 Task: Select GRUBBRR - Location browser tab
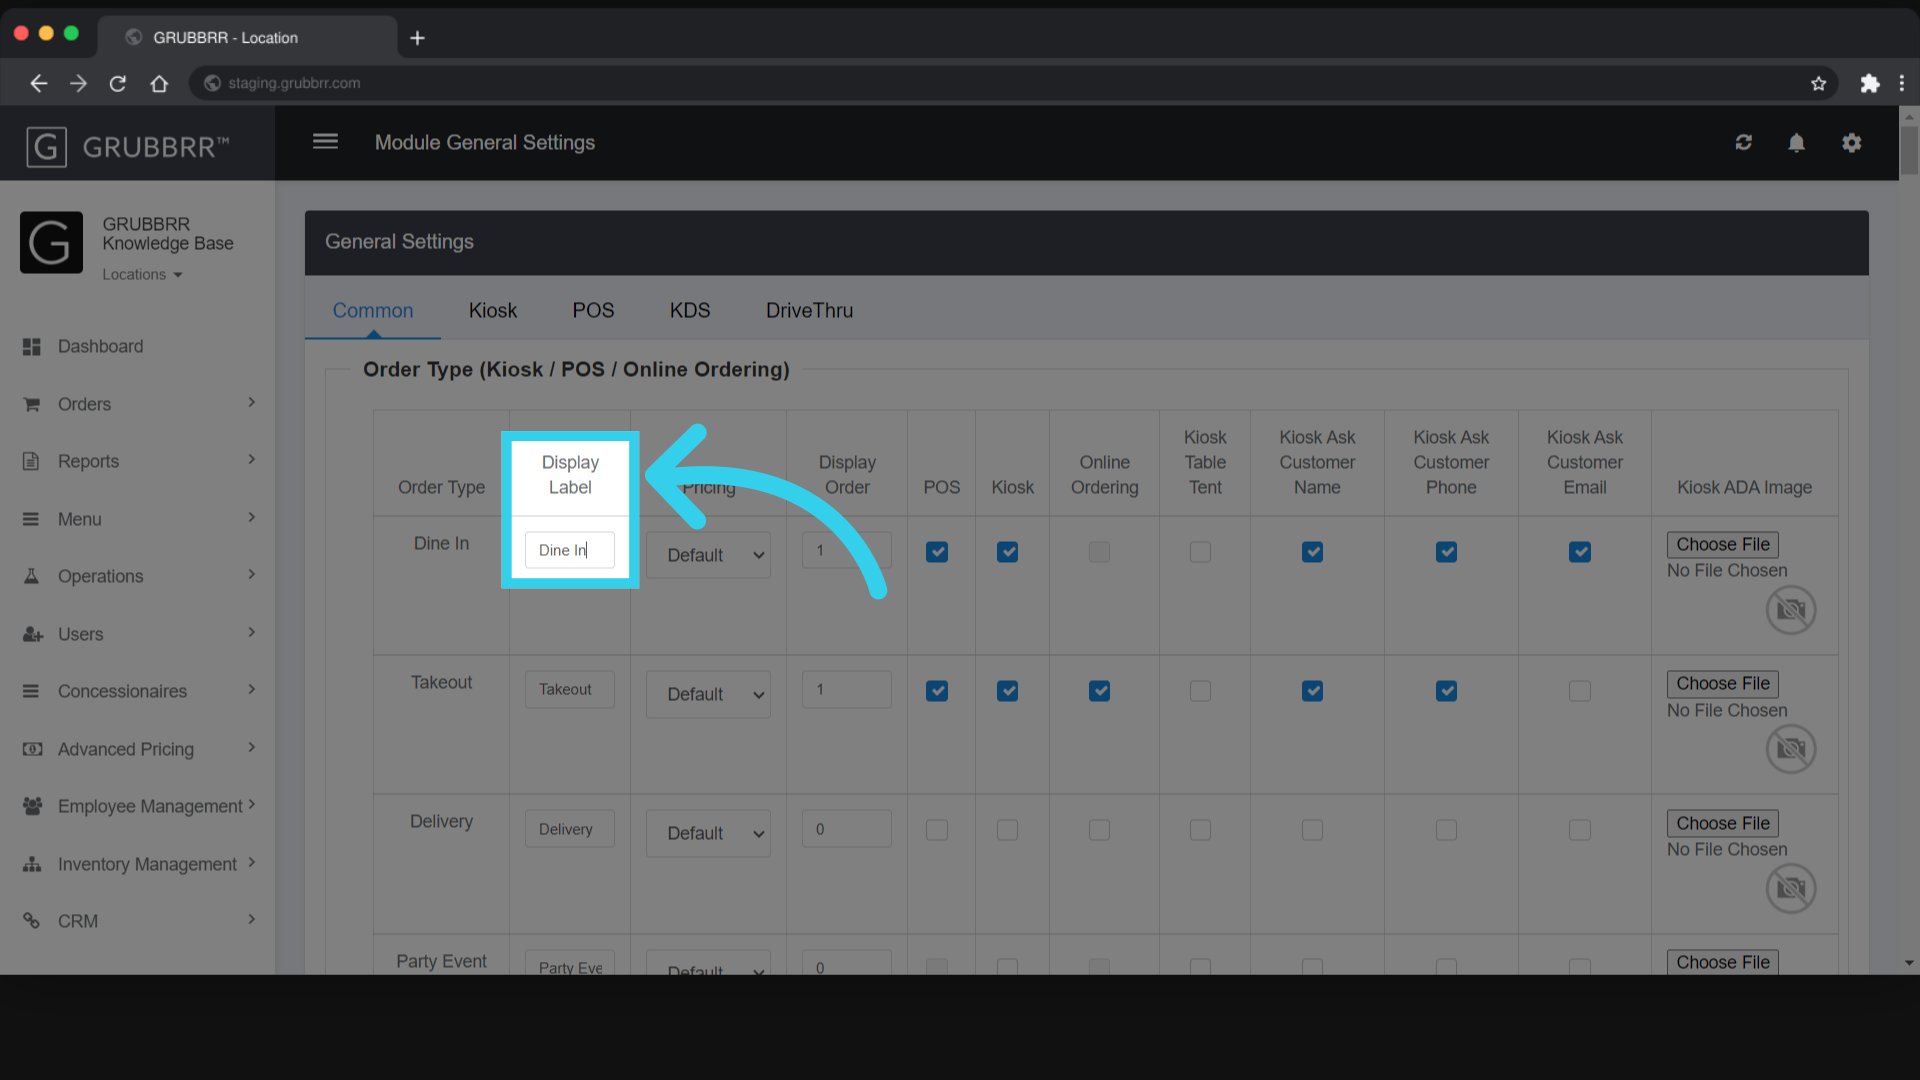pos(246,38)
